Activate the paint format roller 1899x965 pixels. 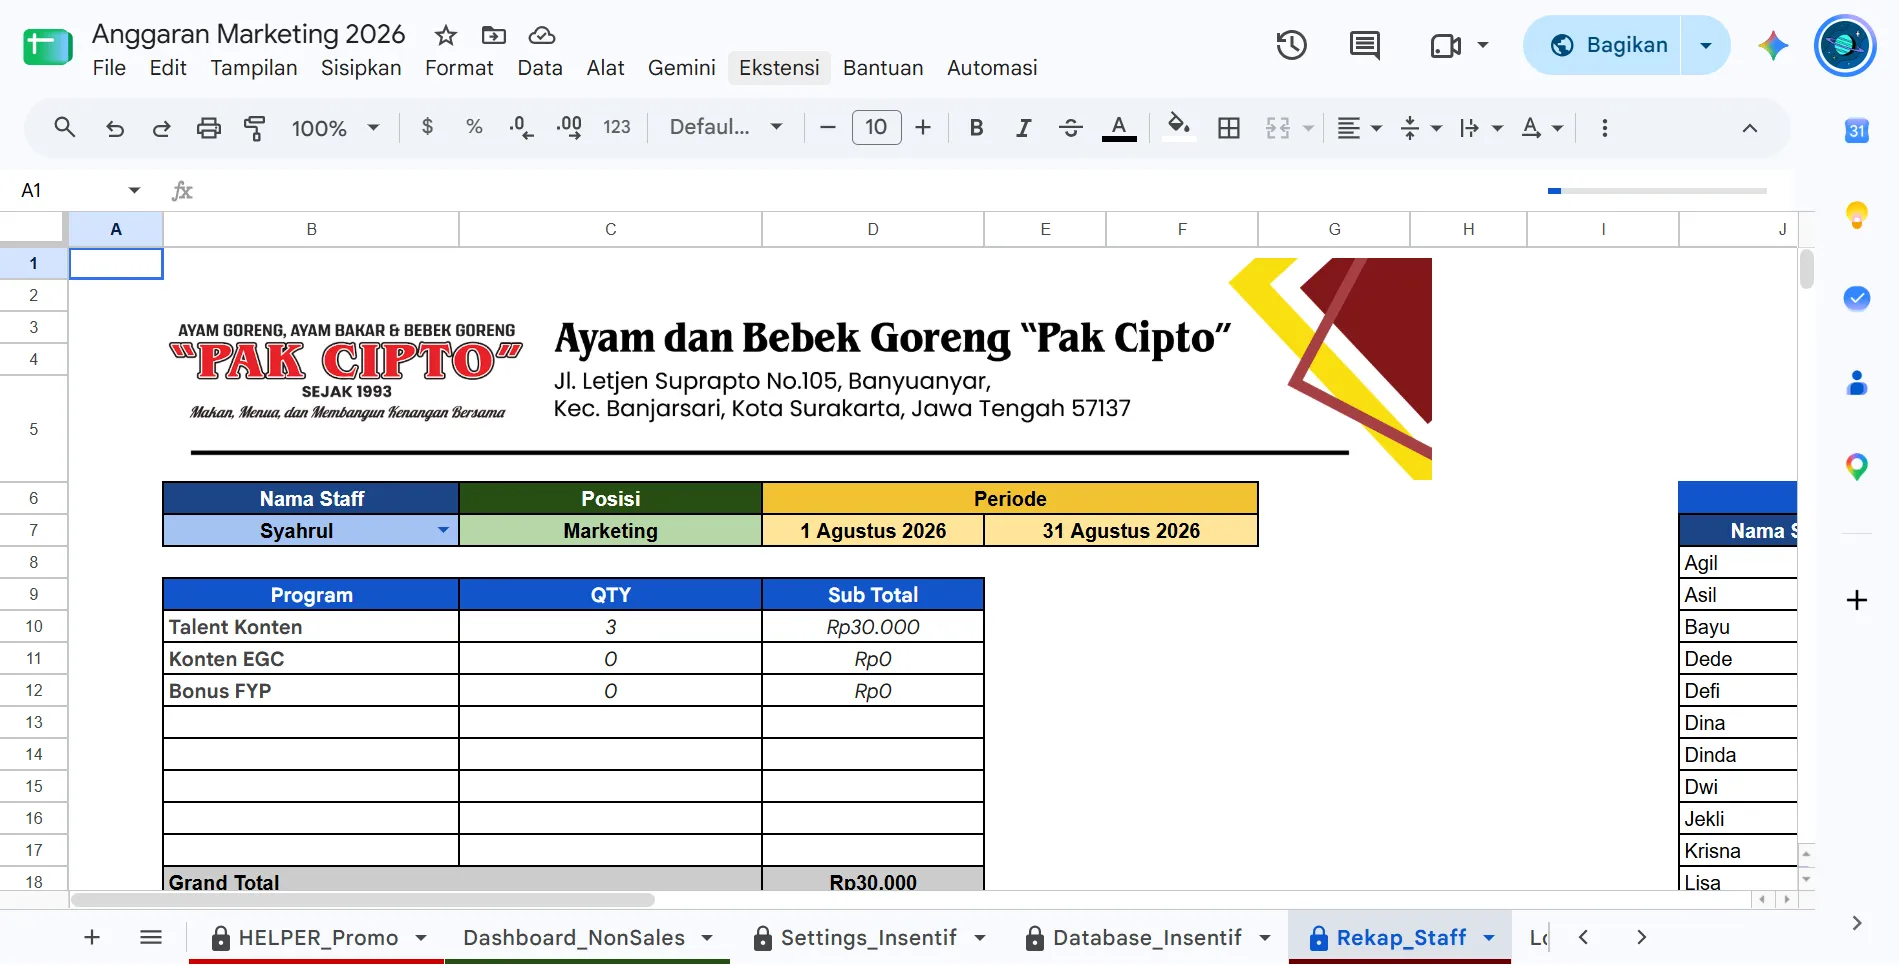[x=255, y=128]
